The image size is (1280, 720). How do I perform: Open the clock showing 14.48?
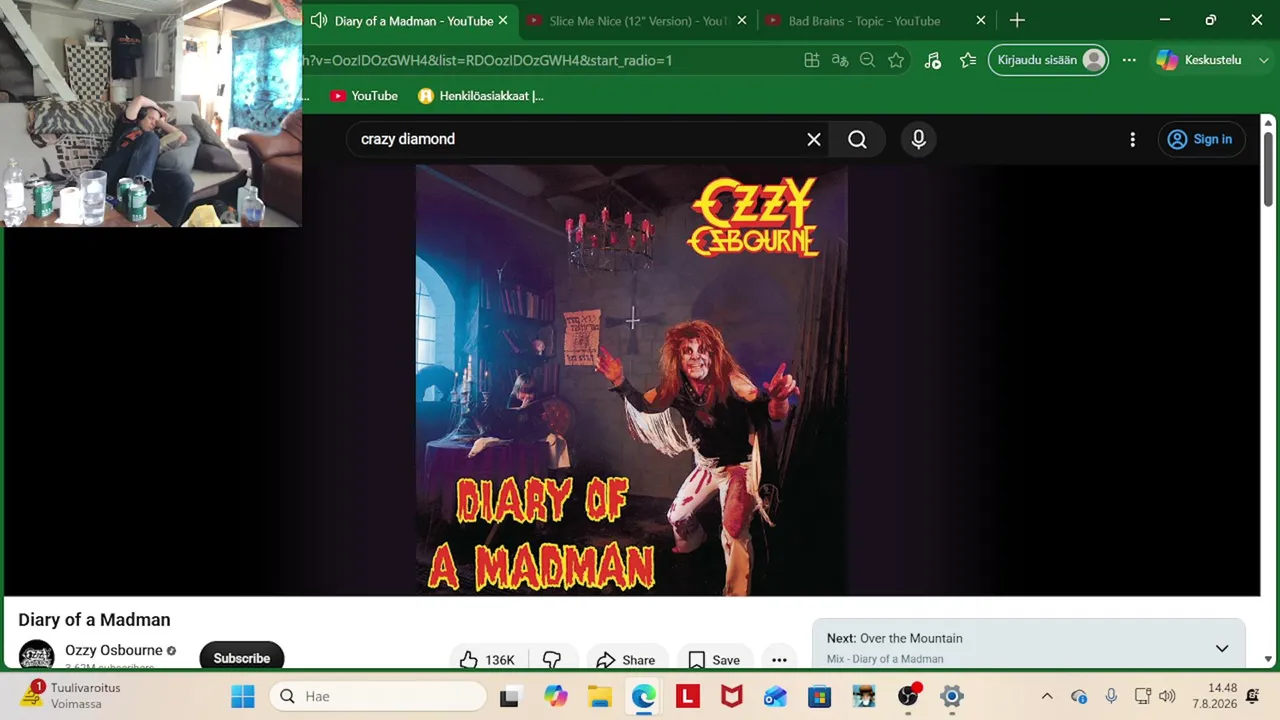1215,696
